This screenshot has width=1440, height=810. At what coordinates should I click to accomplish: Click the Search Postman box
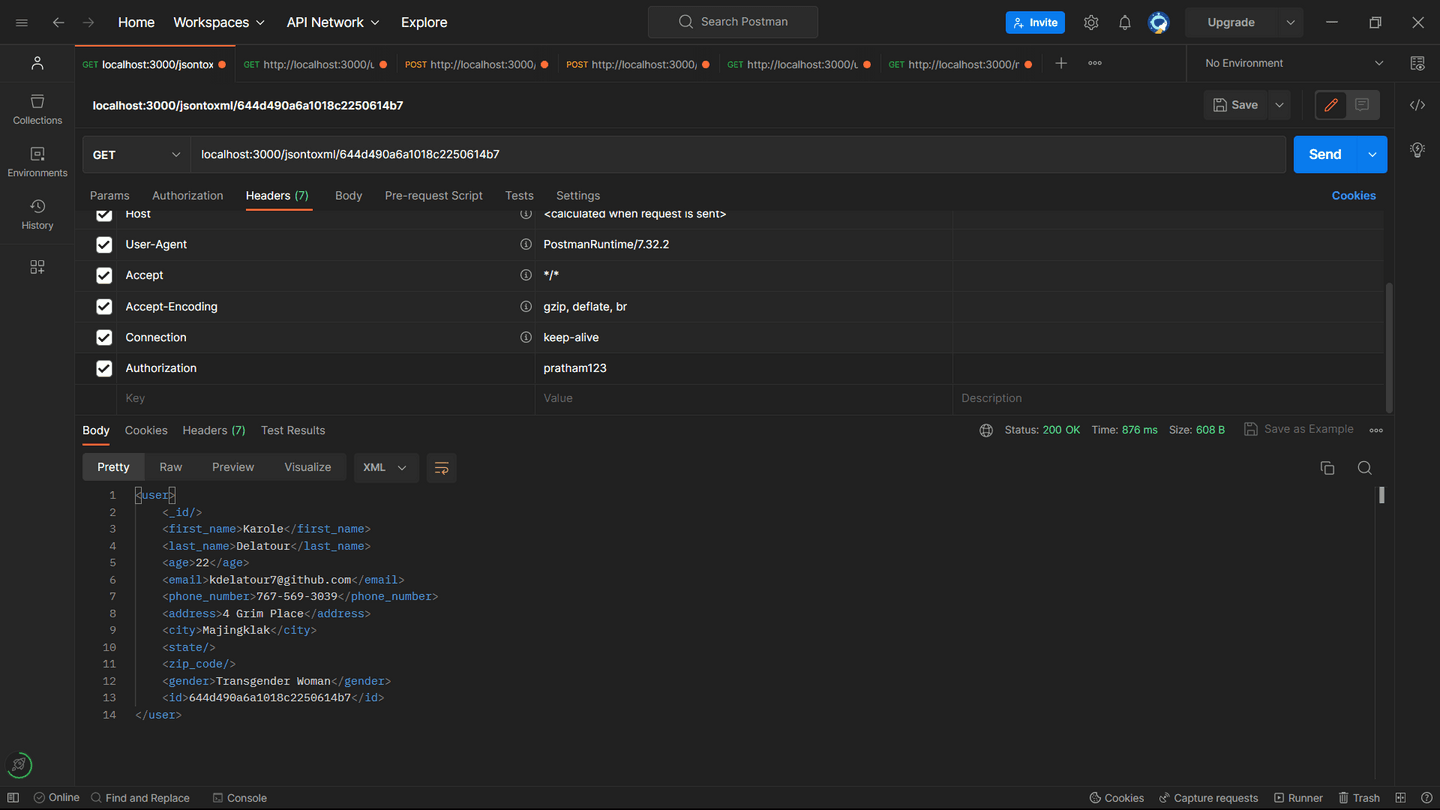733,22
